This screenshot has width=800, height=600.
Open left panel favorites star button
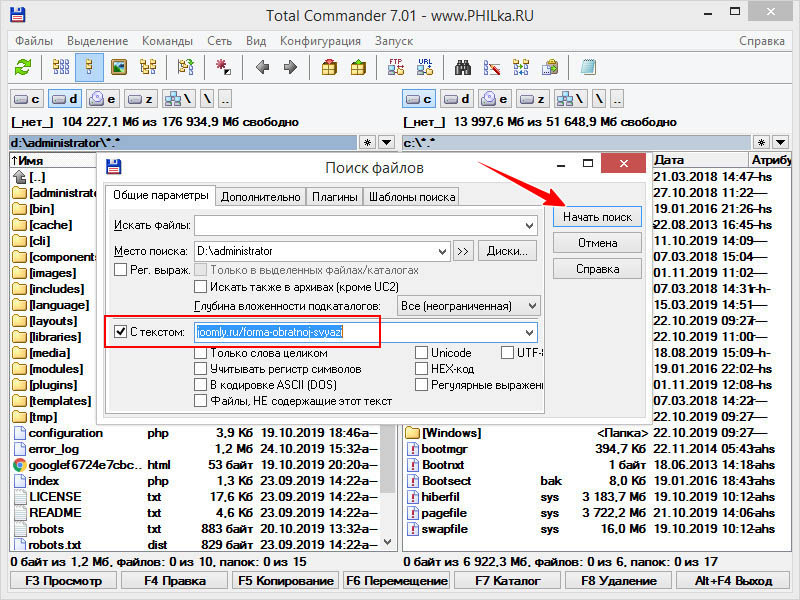pyautogui.click(x=367, y=142)
